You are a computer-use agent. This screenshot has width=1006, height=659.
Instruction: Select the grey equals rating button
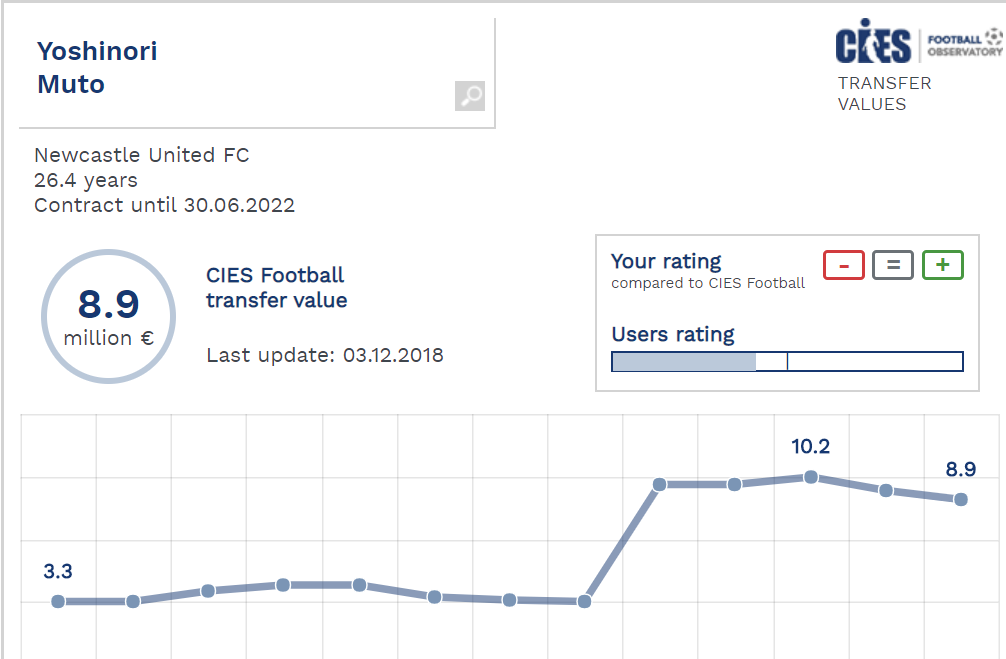[893, 266]
